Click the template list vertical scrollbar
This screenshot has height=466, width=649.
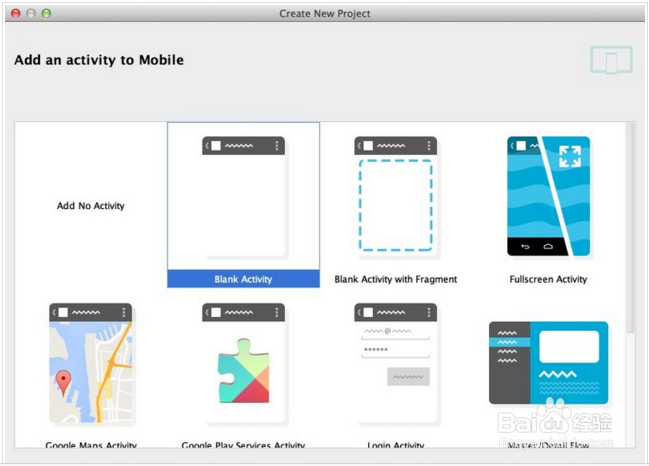pos(630,228)
